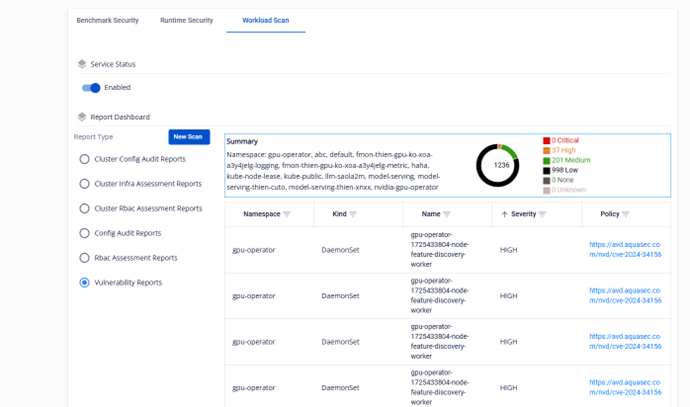This screenshot has width=690, height=407.
Task: Click the Report Dashboard layers icon
Action: (x=82, y=117)
